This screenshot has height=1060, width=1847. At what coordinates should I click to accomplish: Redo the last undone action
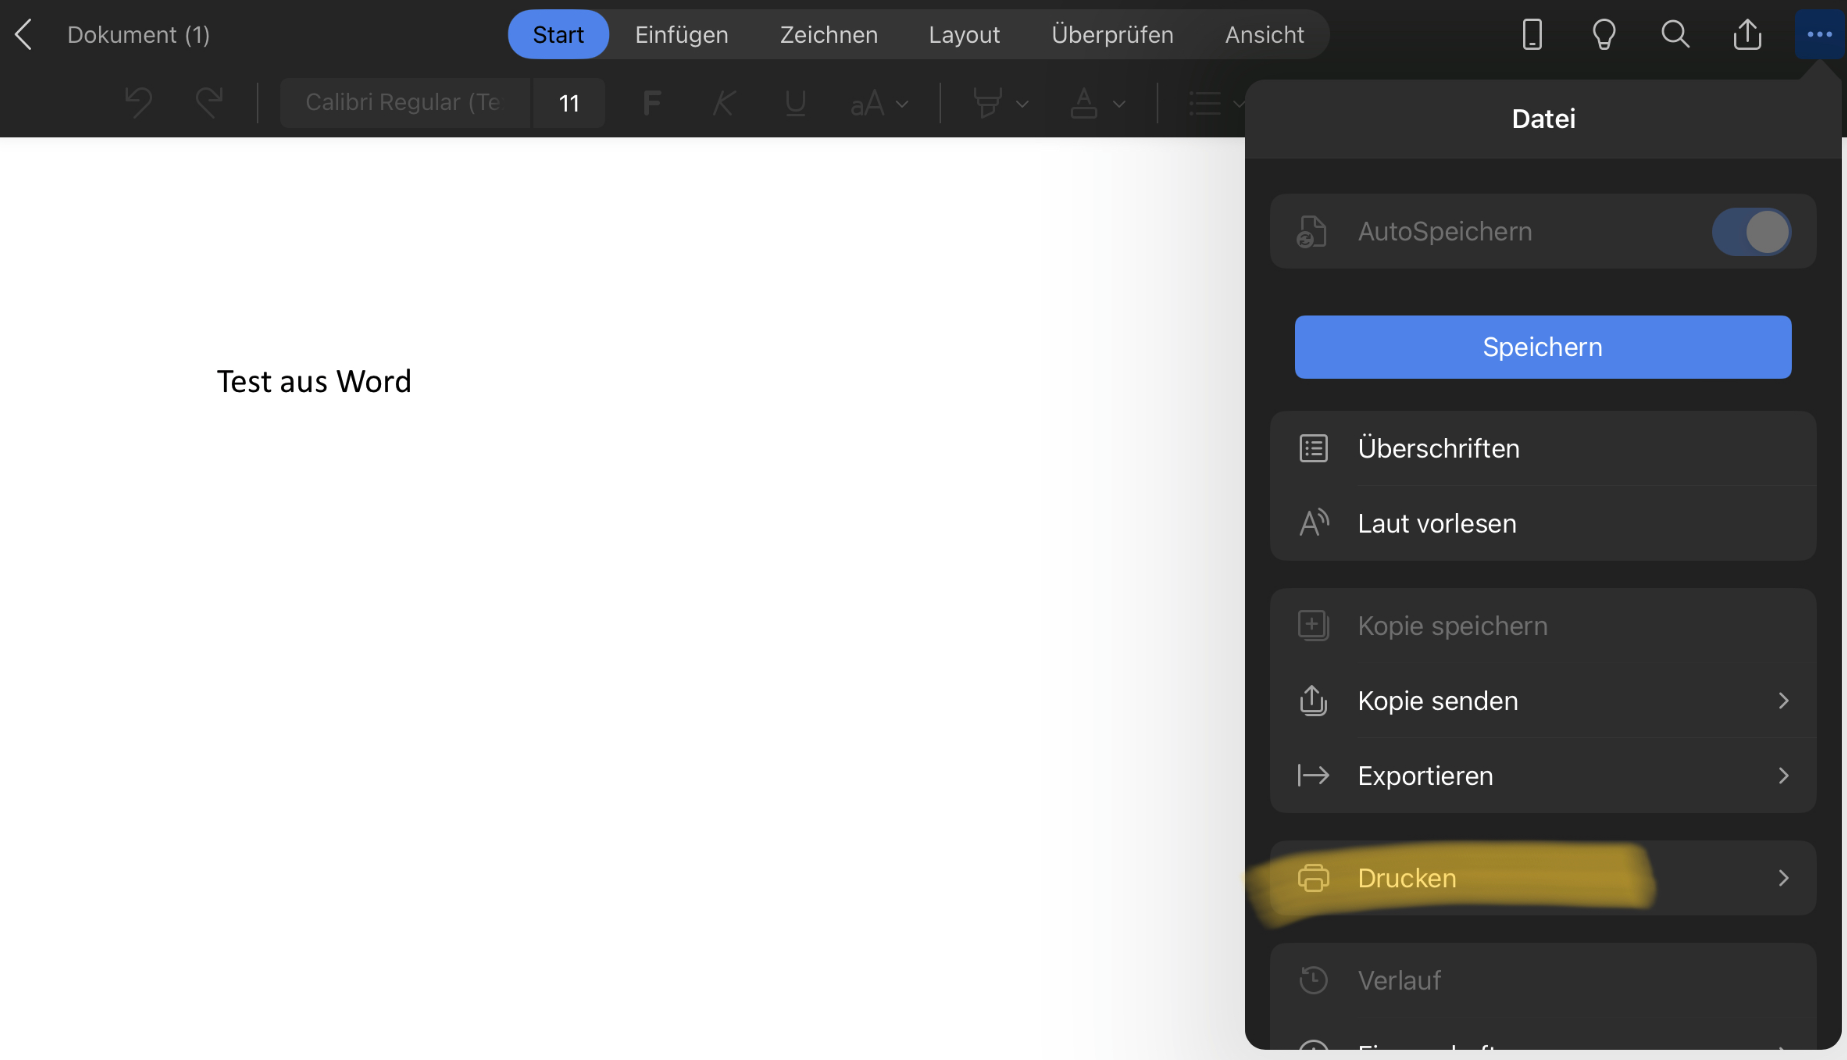209,102
